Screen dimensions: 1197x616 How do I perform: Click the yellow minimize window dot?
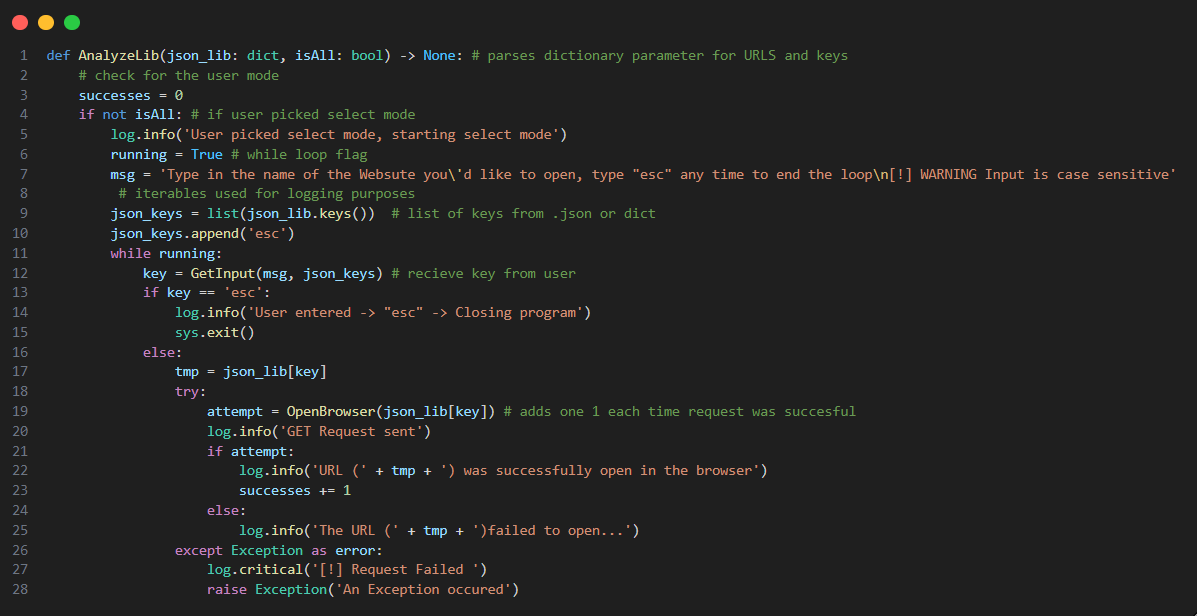click(x=46, y=22)
